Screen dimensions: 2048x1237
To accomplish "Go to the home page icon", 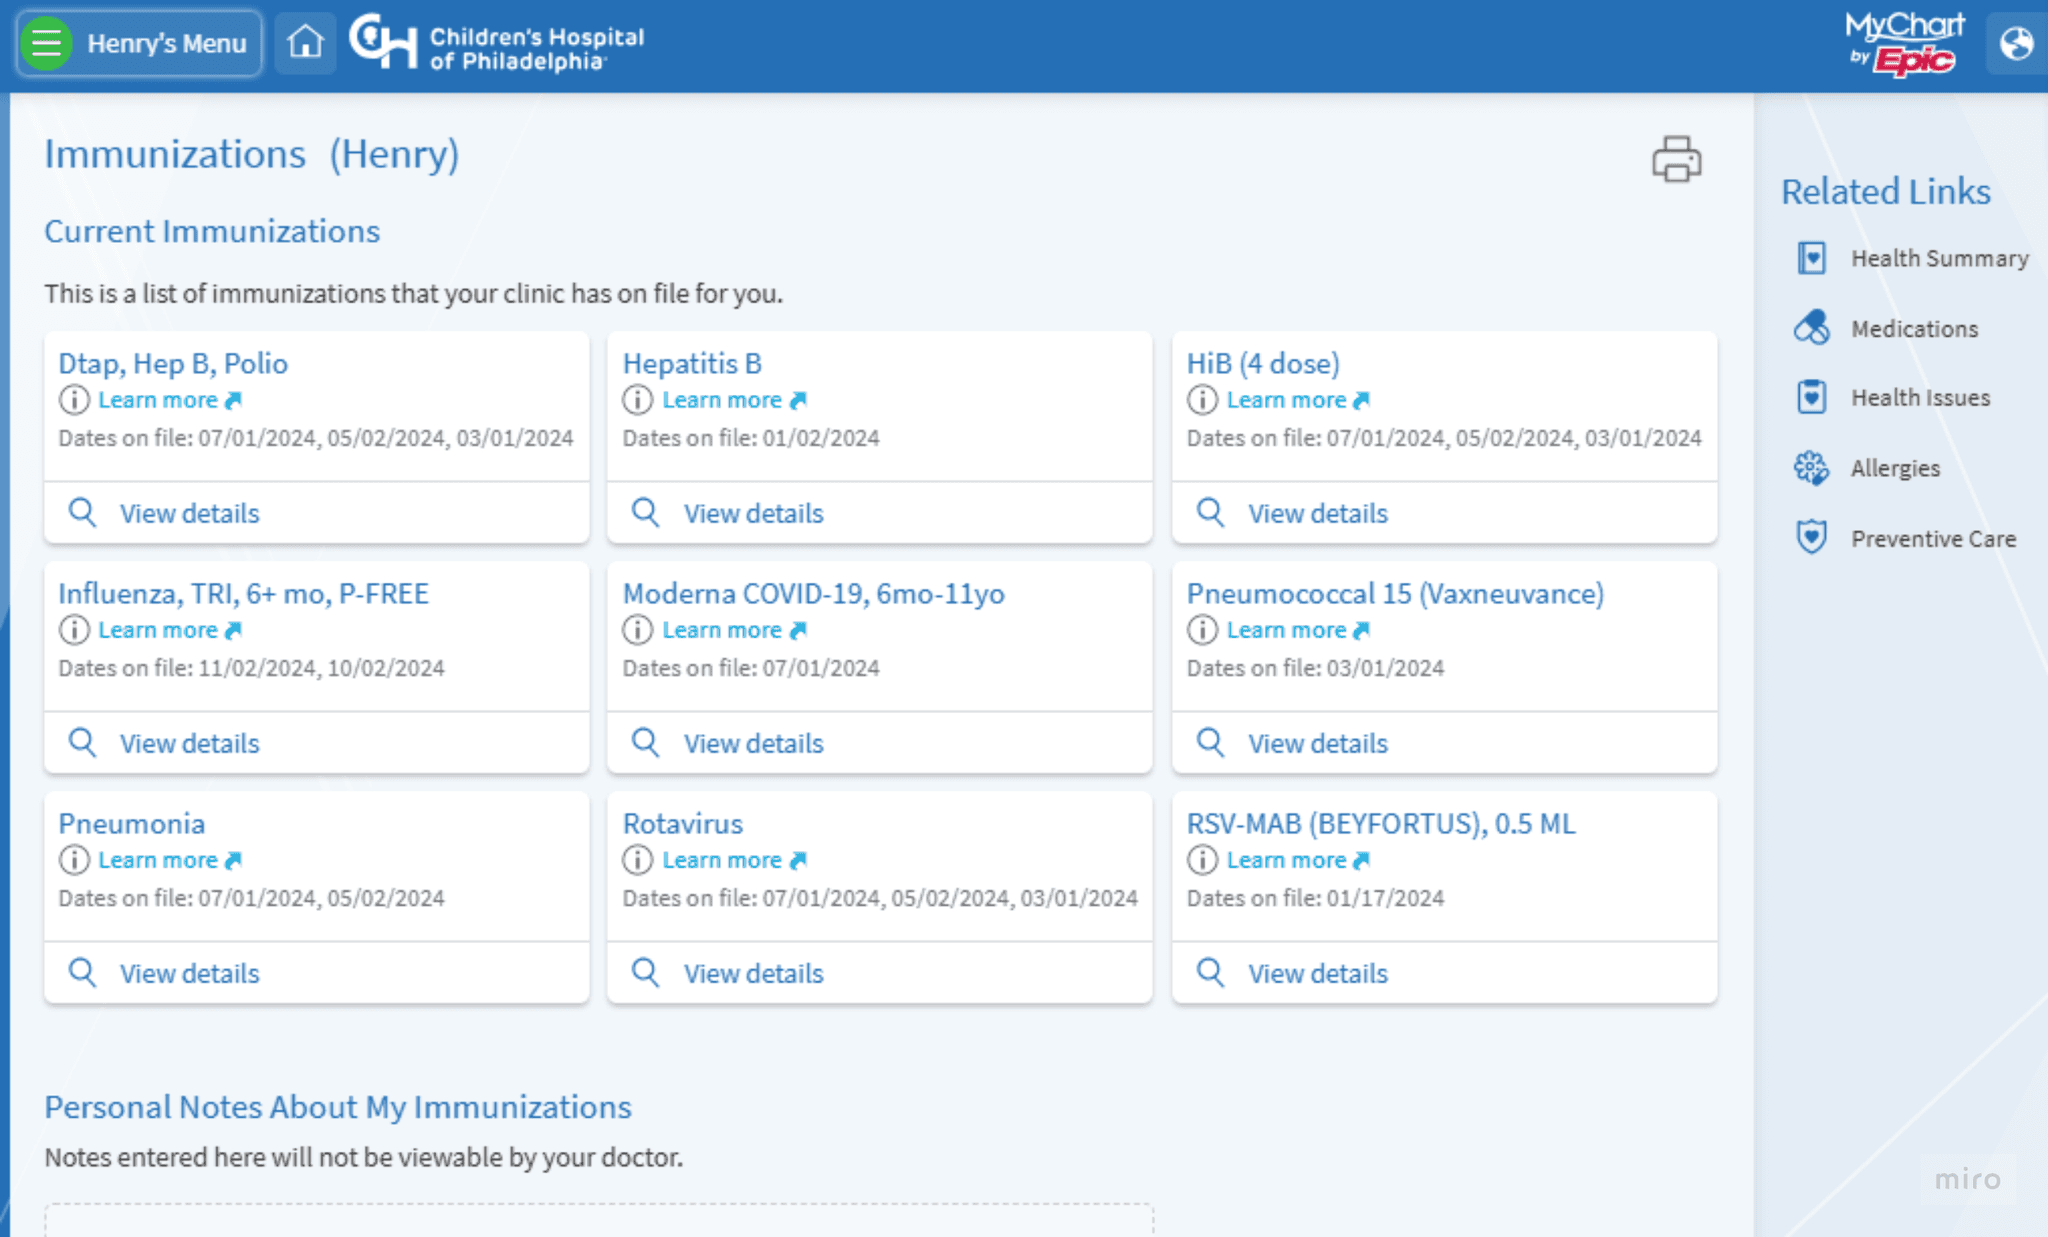I will pos(305,43).
